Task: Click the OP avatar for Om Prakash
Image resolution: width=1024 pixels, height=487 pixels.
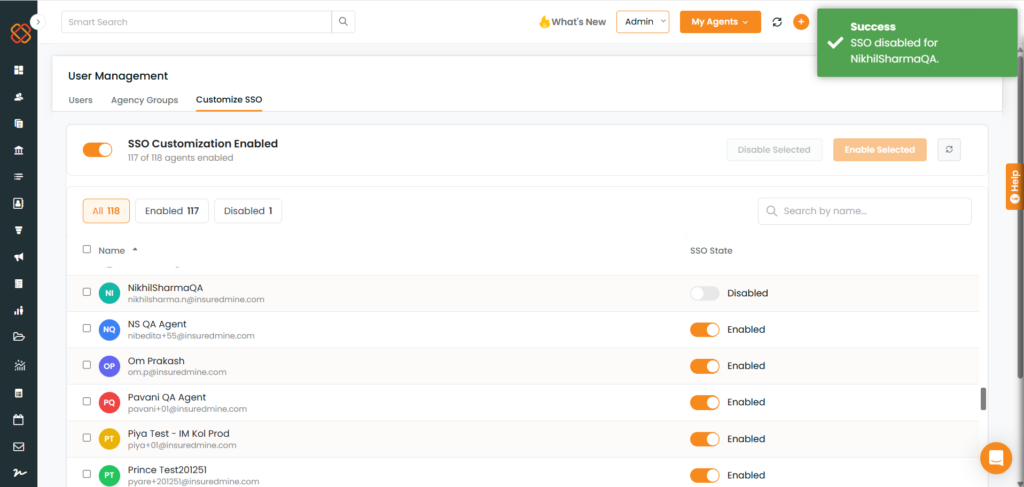Action: coord(109,366)
